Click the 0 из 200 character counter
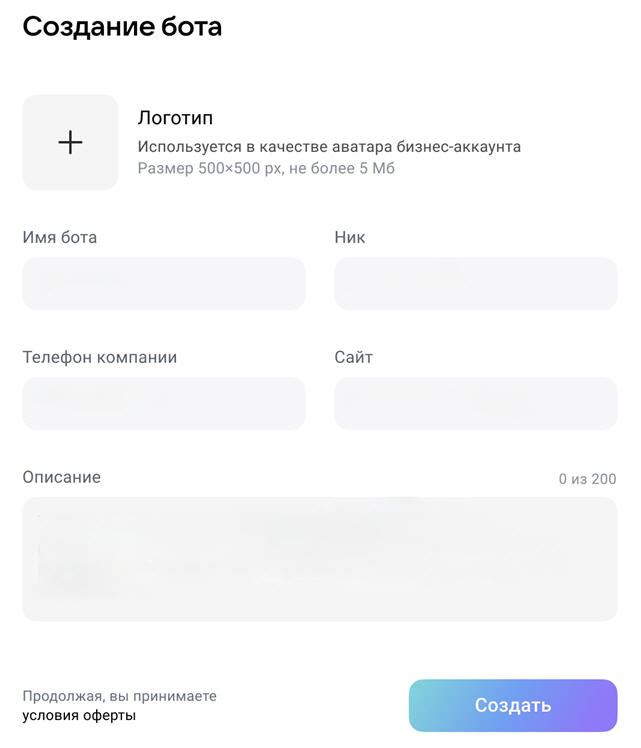The width and height of the screenshot is (641, 748). tap(587, 479)
